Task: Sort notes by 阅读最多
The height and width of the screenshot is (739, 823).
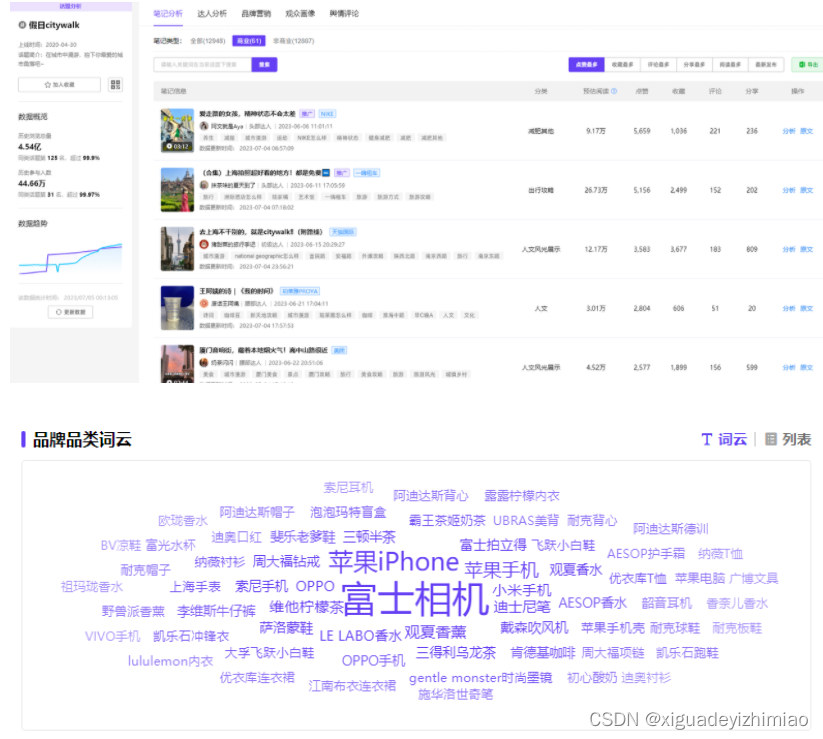Action: tap(730, 65)
